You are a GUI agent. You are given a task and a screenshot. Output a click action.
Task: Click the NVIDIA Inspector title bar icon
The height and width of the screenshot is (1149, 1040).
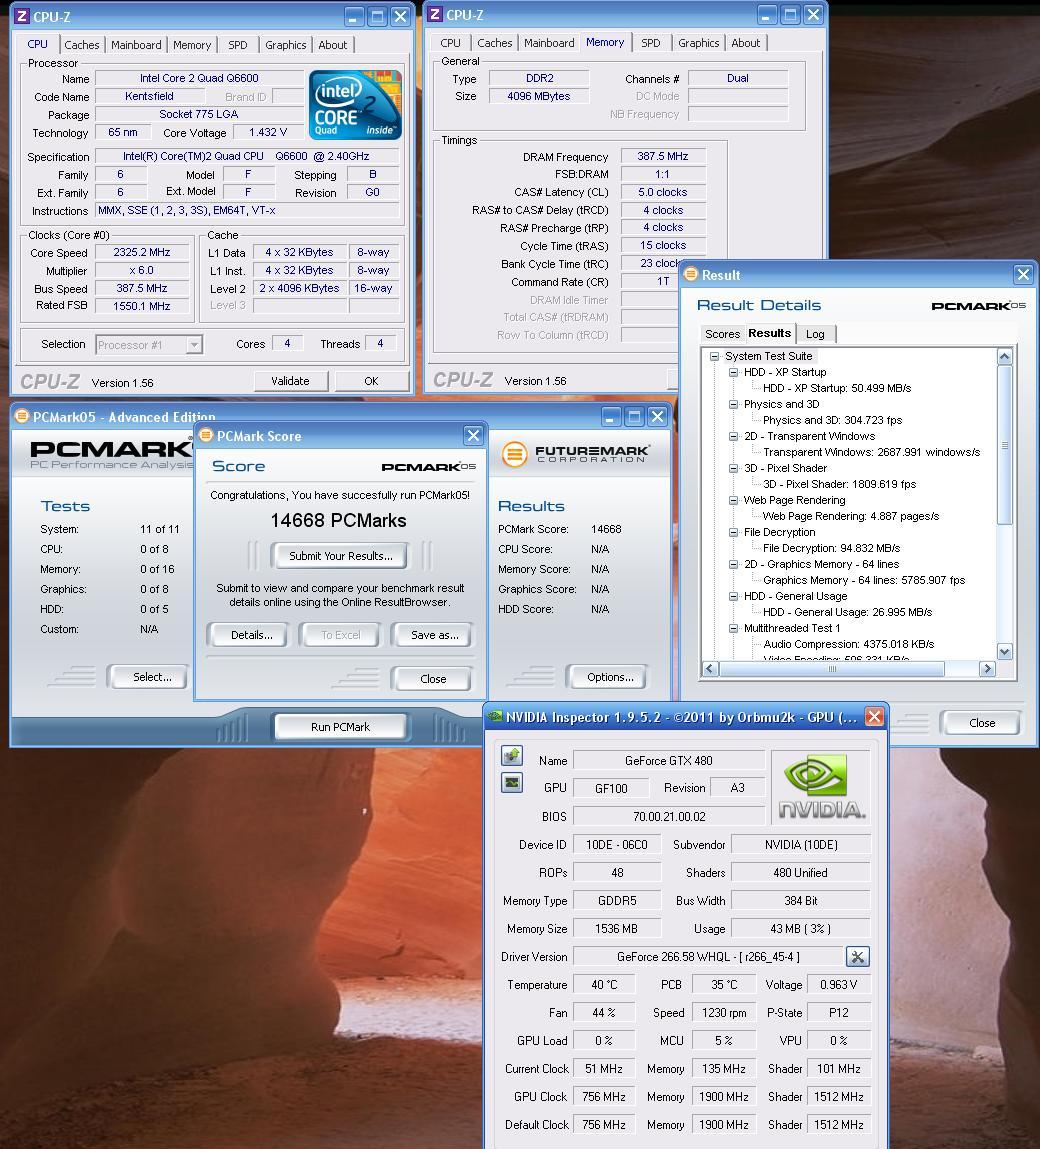[495, 717]
